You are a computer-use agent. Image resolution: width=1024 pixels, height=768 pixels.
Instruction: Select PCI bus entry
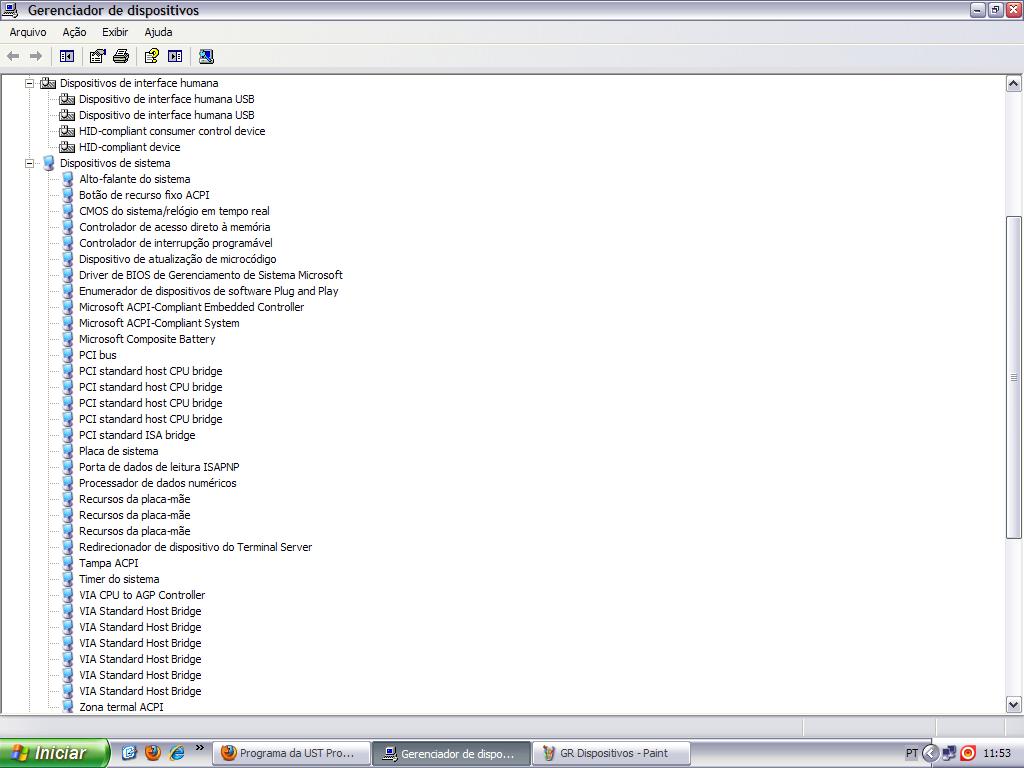coord(98,355)
